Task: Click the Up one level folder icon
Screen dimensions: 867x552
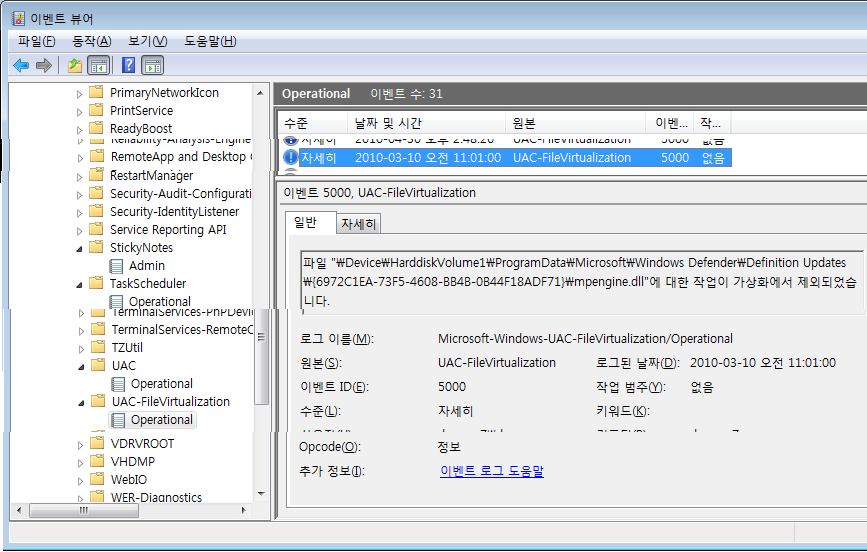Action: [75, 66]
